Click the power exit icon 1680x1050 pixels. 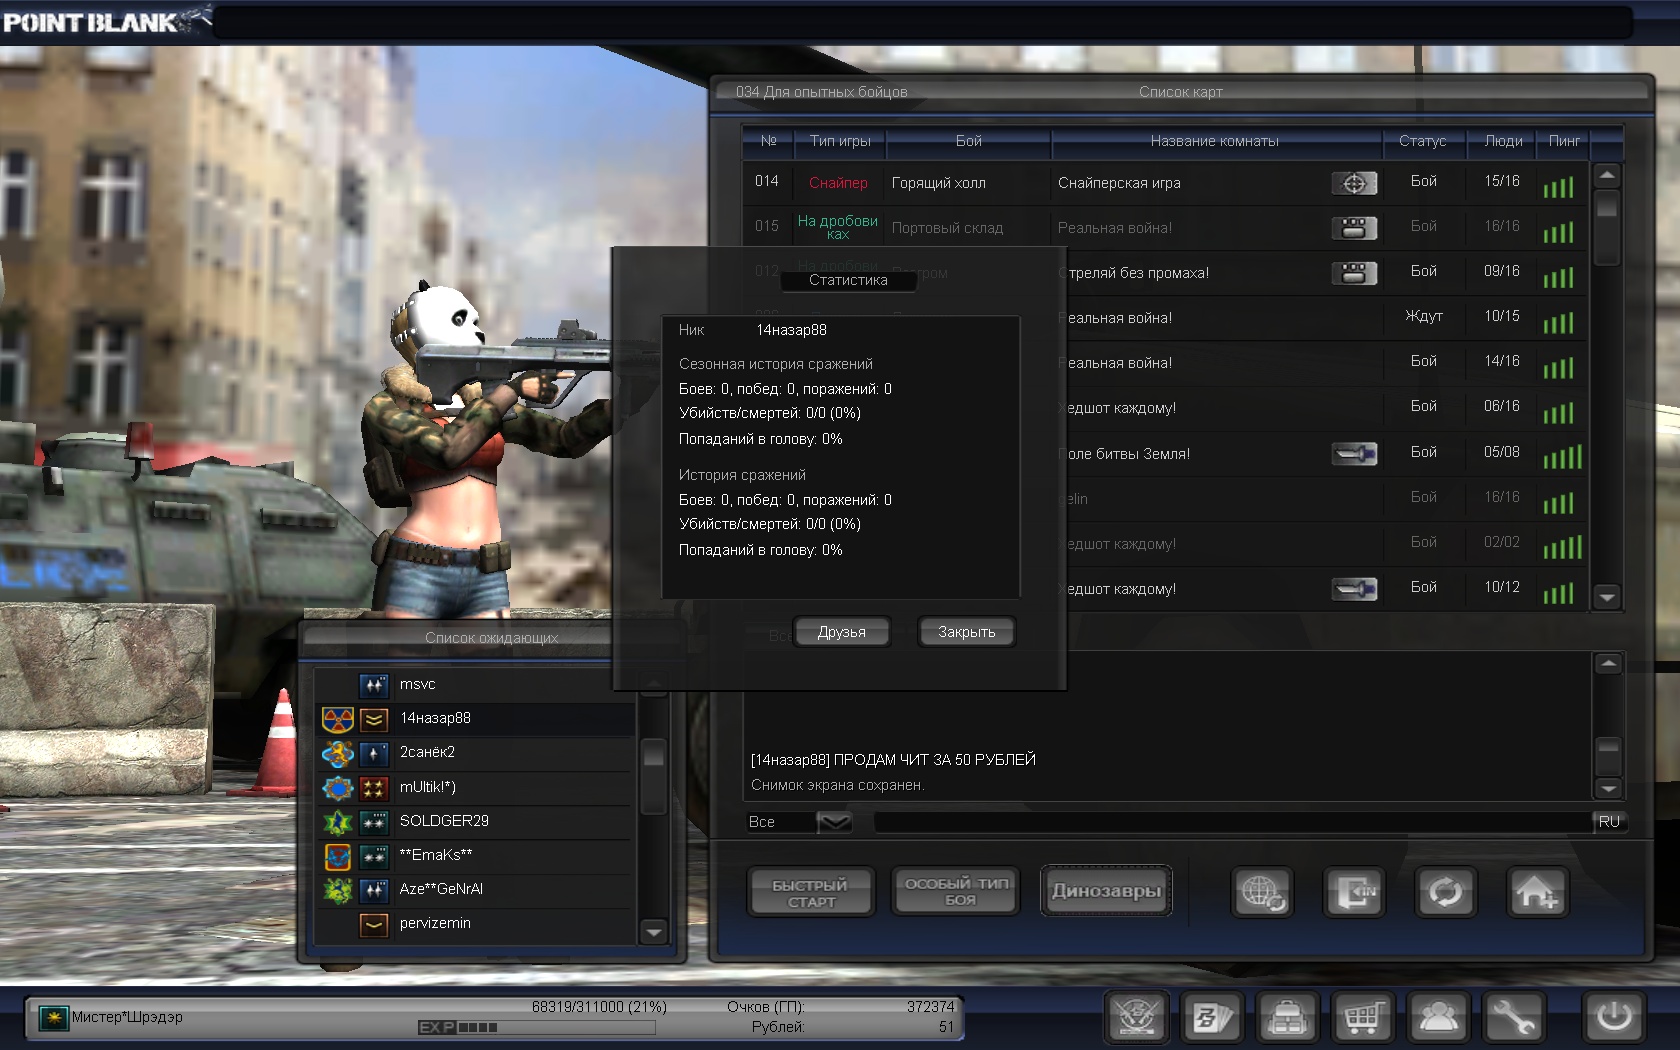[1614, 1018]
